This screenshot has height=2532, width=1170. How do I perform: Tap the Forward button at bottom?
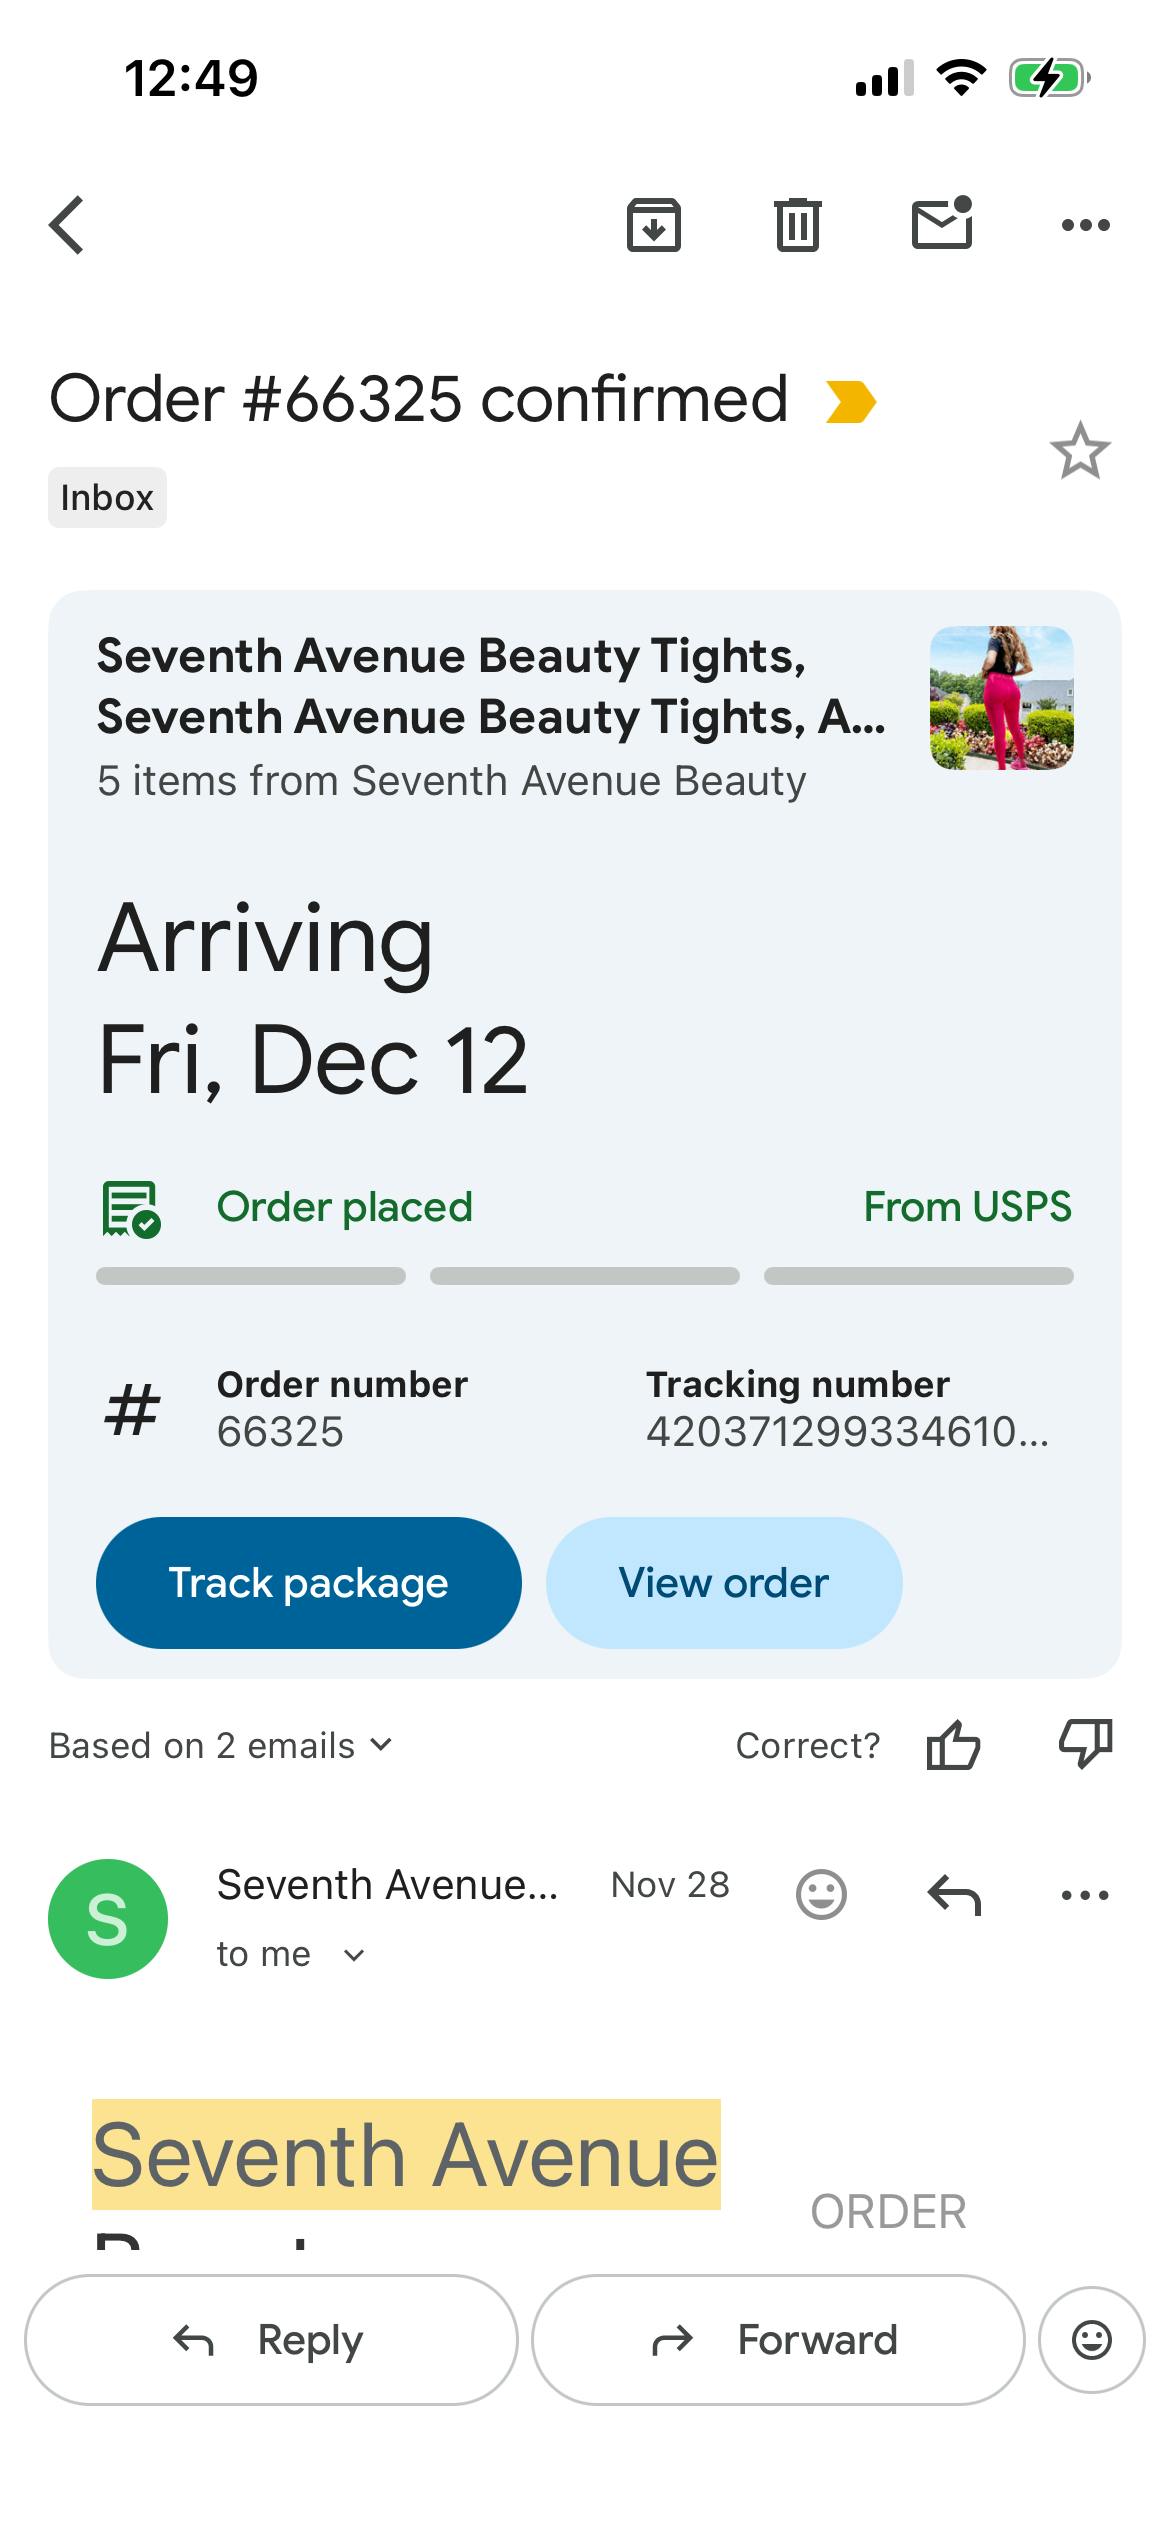[778, 2340]
